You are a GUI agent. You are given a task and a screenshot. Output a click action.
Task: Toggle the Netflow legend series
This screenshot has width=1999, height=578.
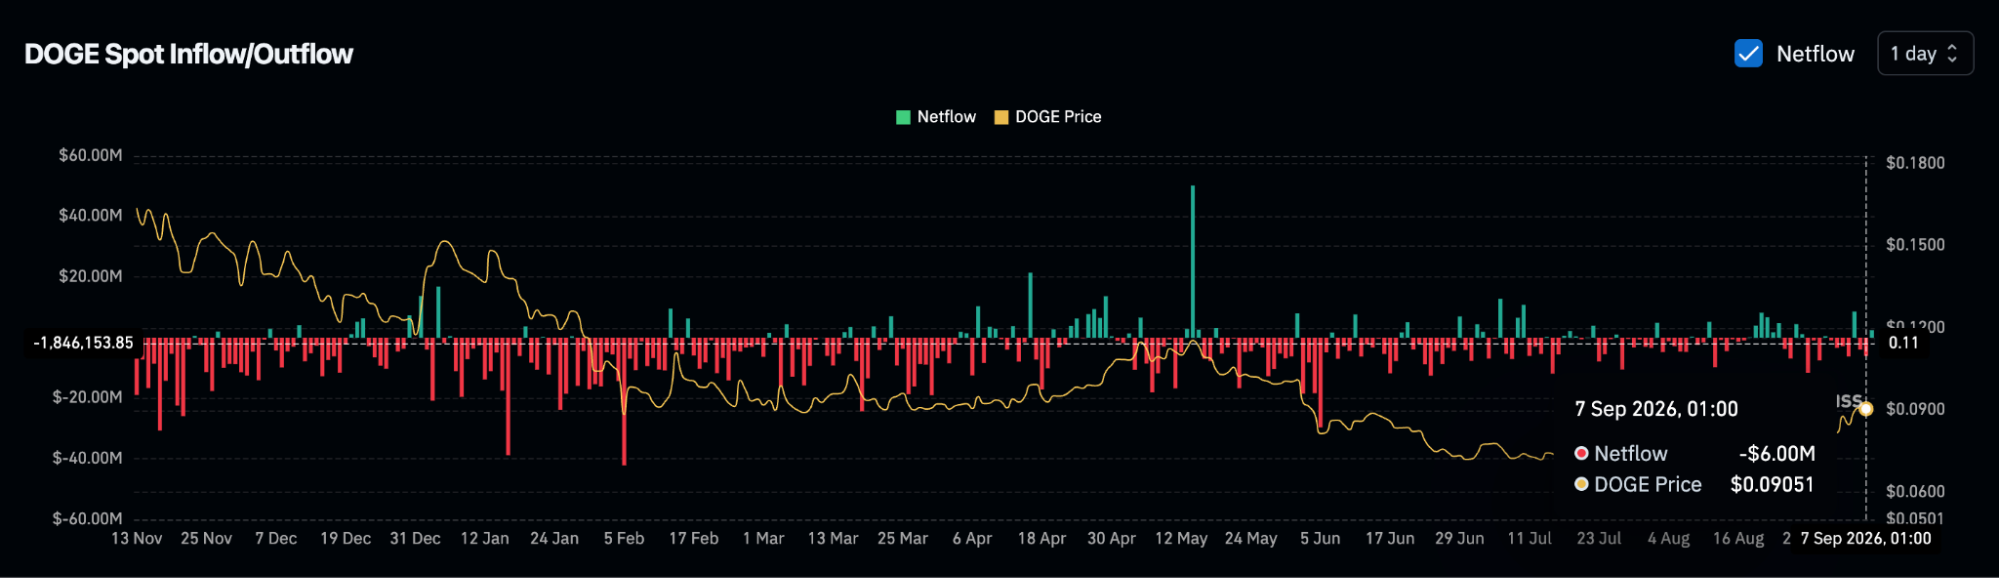pos(936,117)
